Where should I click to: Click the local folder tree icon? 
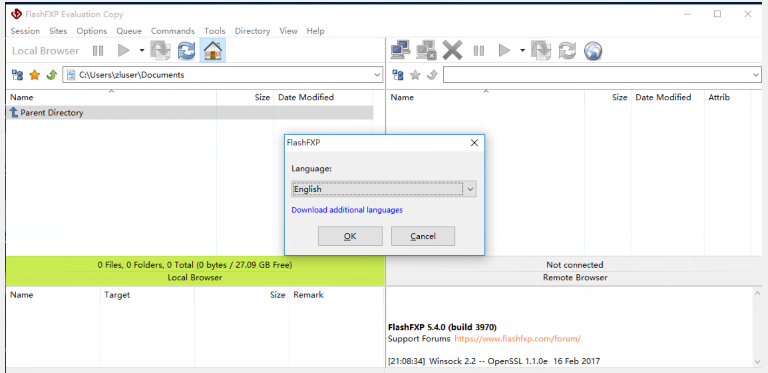[x=17, y=75]
